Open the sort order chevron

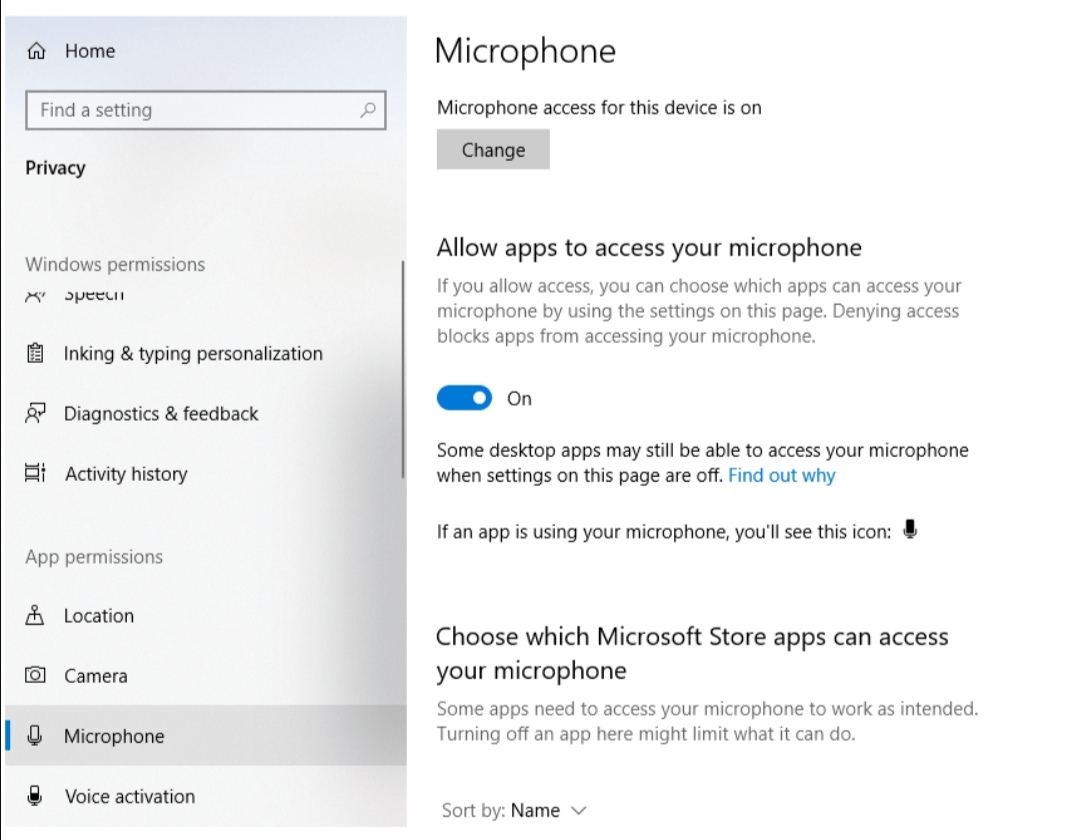(577, 811)
